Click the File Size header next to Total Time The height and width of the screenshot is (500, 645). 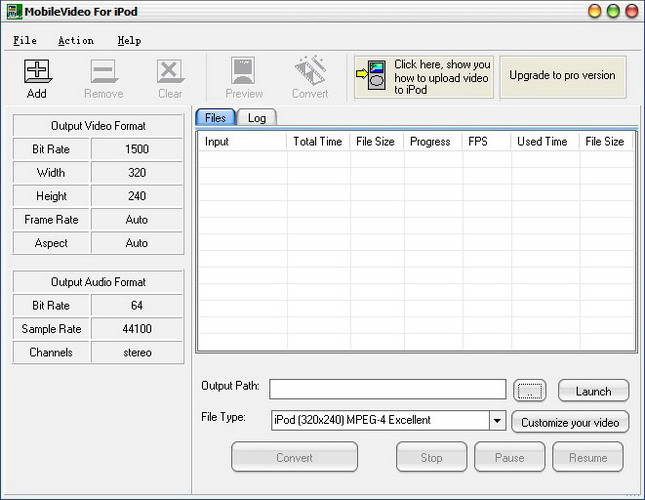click(377, 141)
